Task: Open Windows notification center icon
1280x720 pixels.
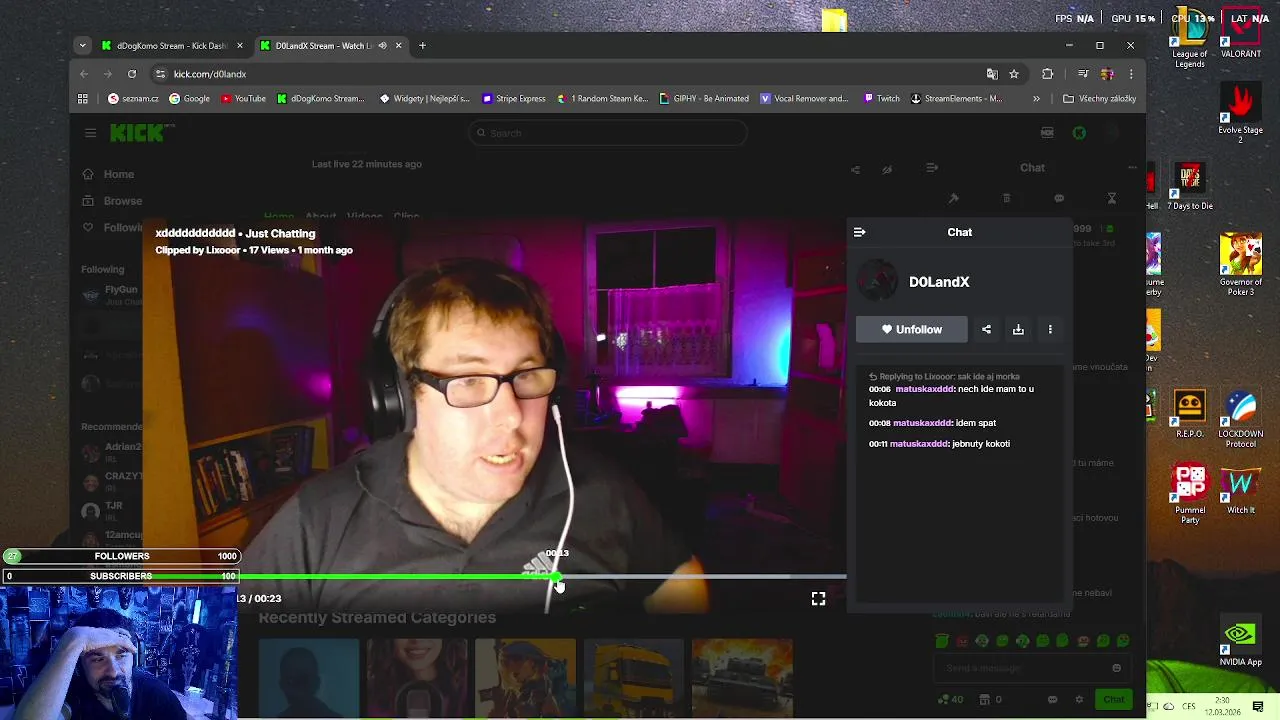Action: point(1258,707)
